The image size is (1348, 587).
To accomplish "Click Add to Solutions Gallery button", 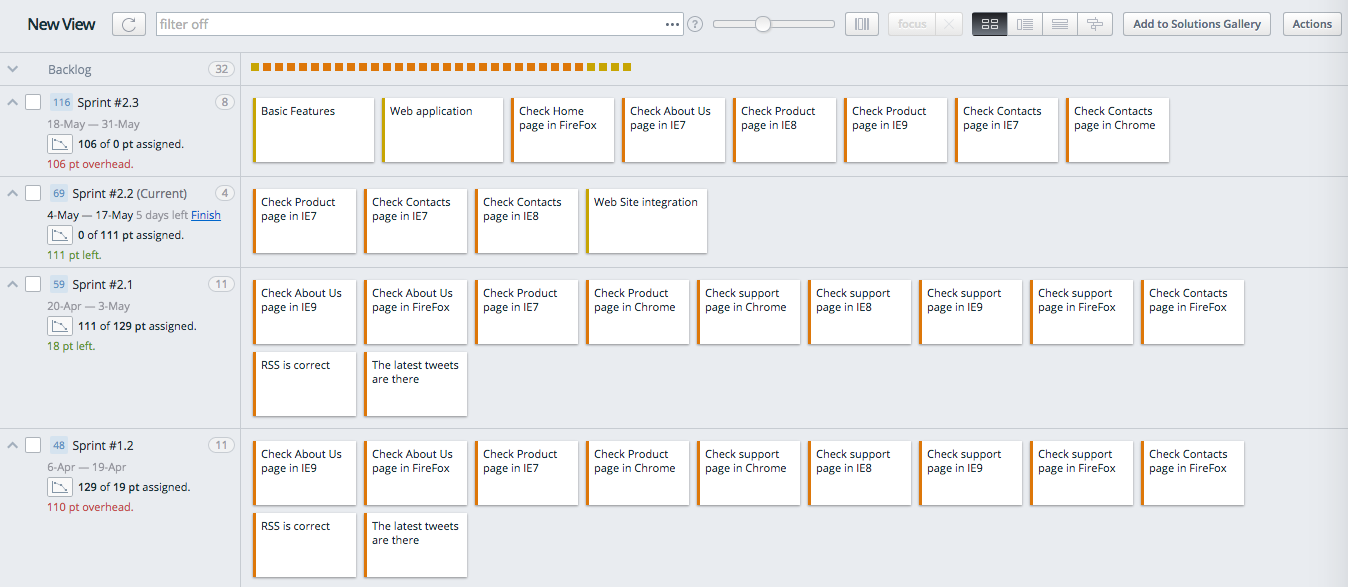I will [x=1197, y=24].
